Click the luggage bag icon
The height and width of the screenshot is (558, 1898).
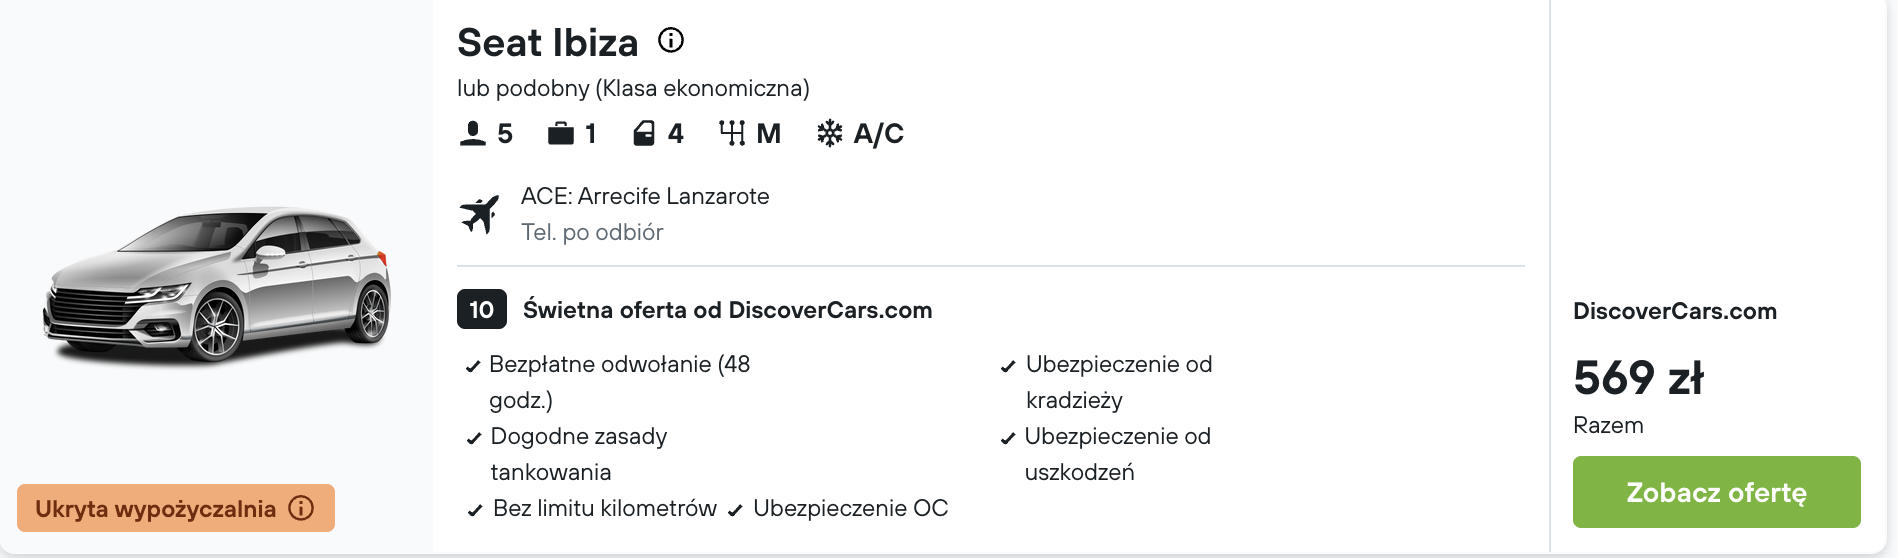click(x=561, y=133)
